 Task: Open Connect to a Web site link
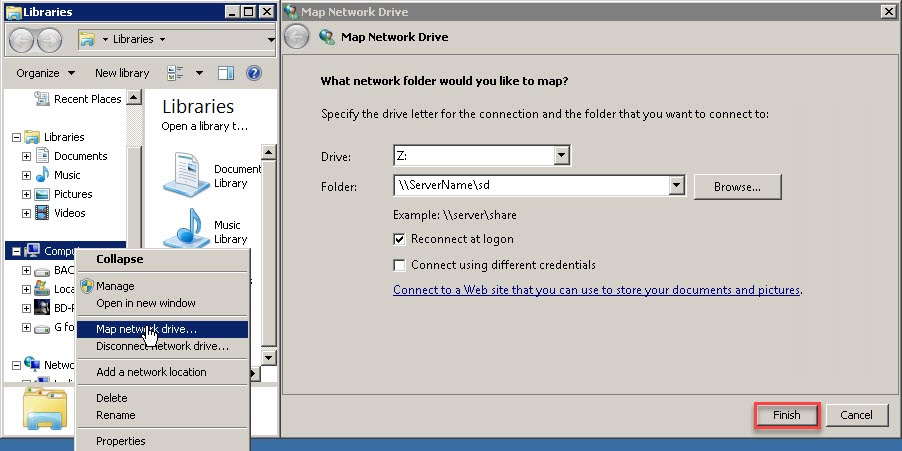pos(597,290)
